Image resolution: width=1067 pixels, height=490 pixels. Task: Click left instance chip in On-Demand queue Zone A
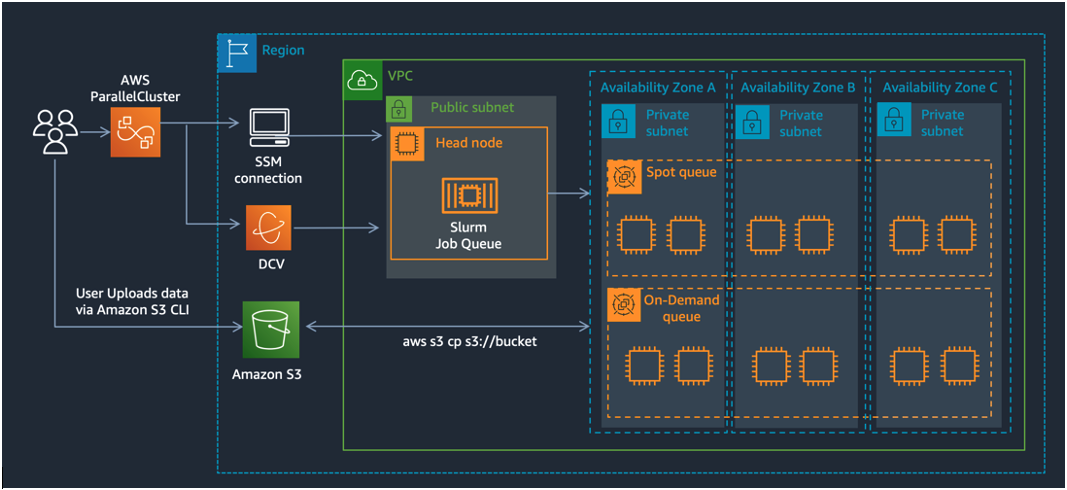tap(645, 364)
